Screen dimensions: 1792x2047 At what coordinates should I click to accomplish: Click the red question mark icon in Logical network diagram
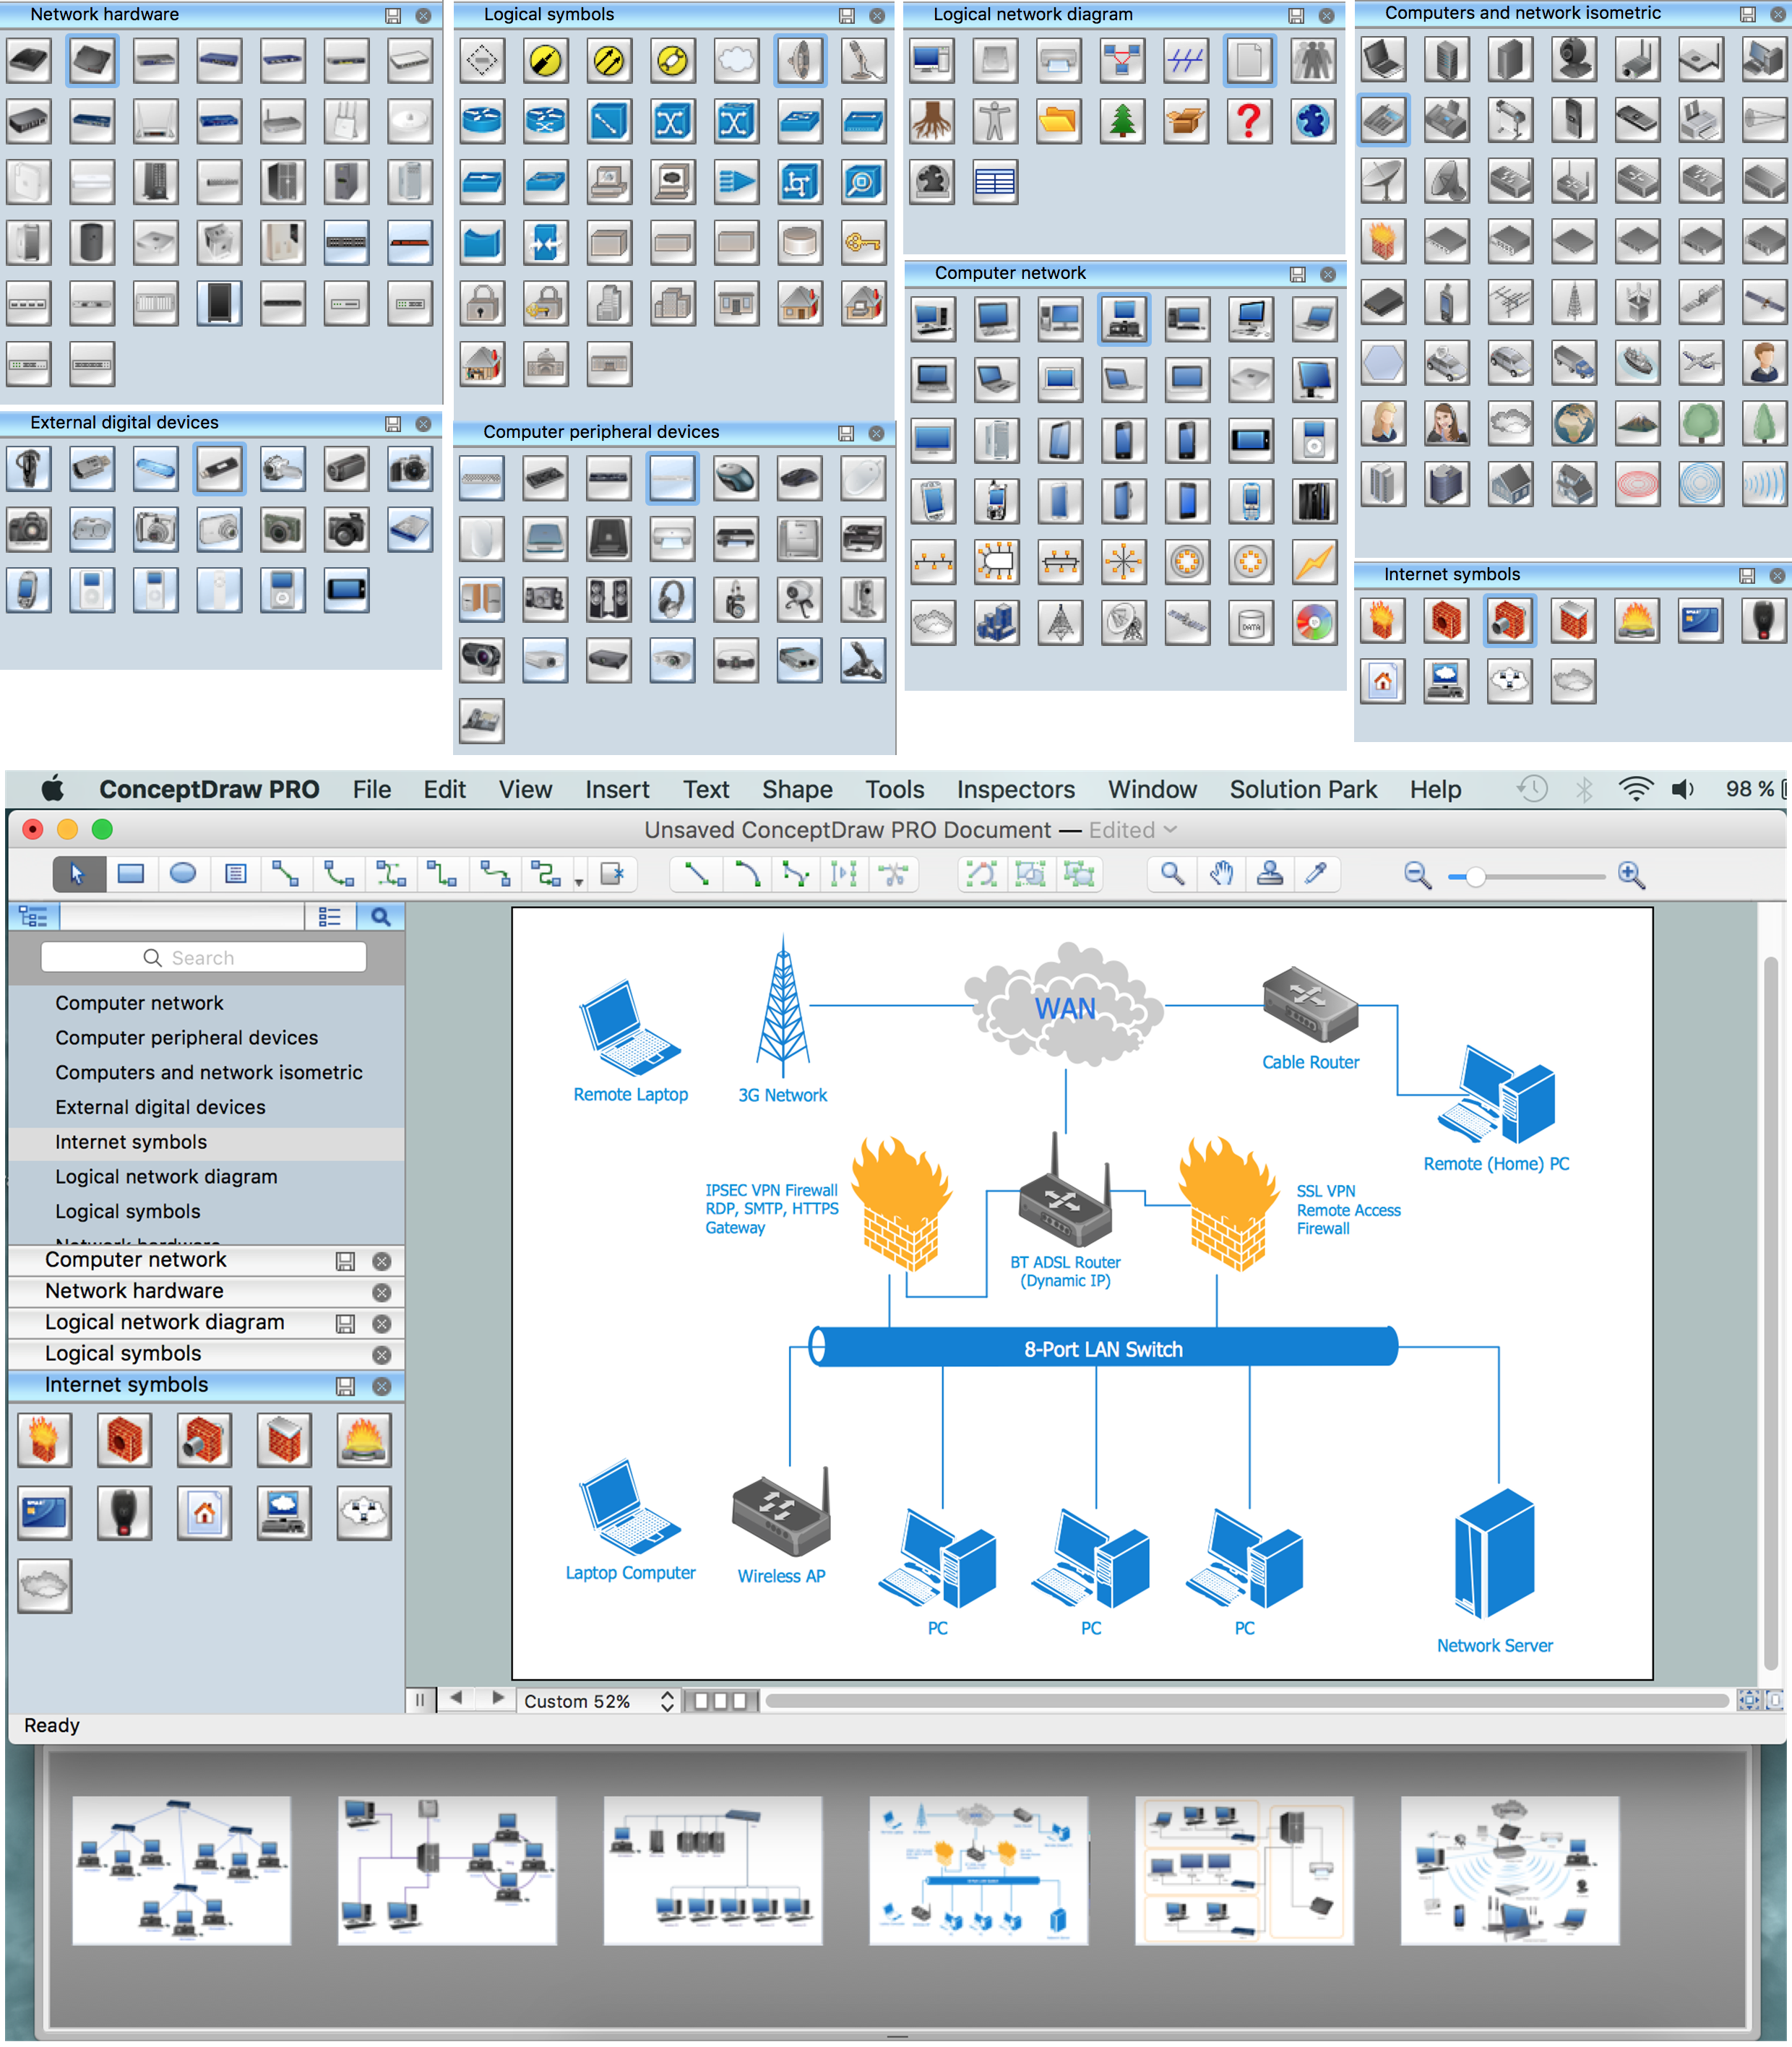click(1249, 121)
